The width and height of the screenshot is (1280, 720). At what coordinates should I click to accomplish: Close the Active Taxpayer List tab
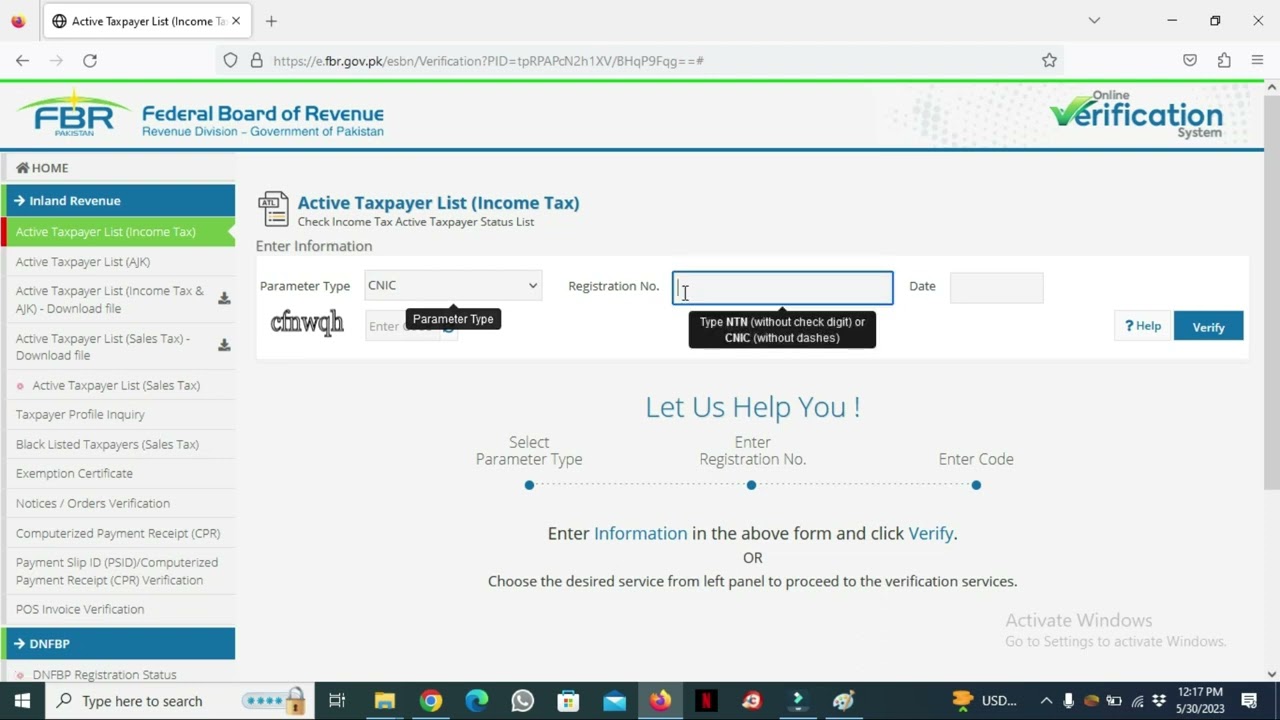pyautogui.click(x=236, y=21)
